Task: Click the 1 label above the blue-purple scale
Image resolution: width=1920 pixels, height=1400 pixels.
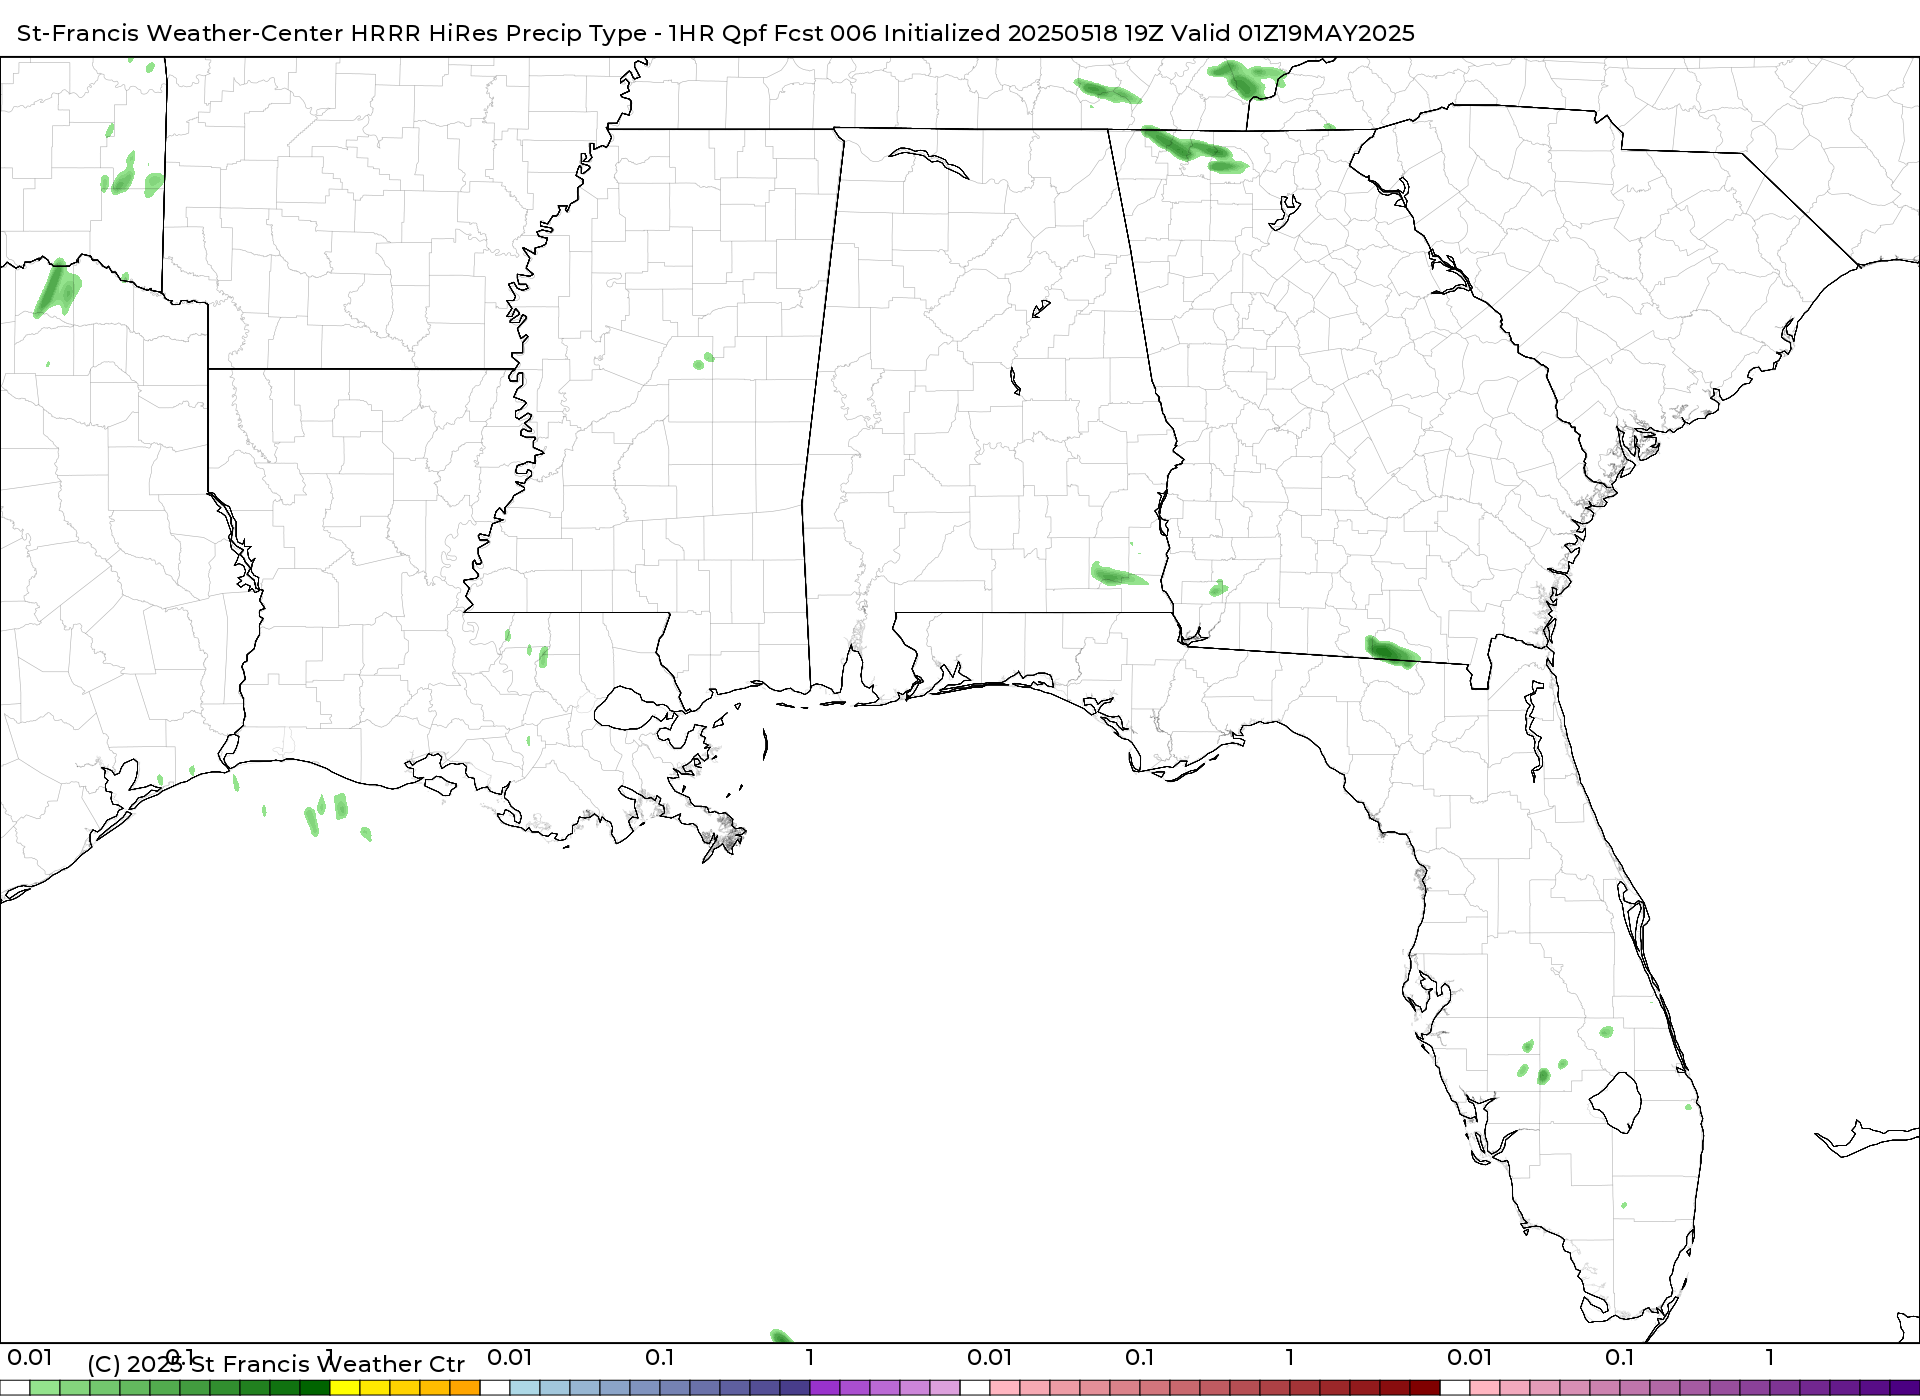Action: pyautogui.click(x=810, y=1357)
